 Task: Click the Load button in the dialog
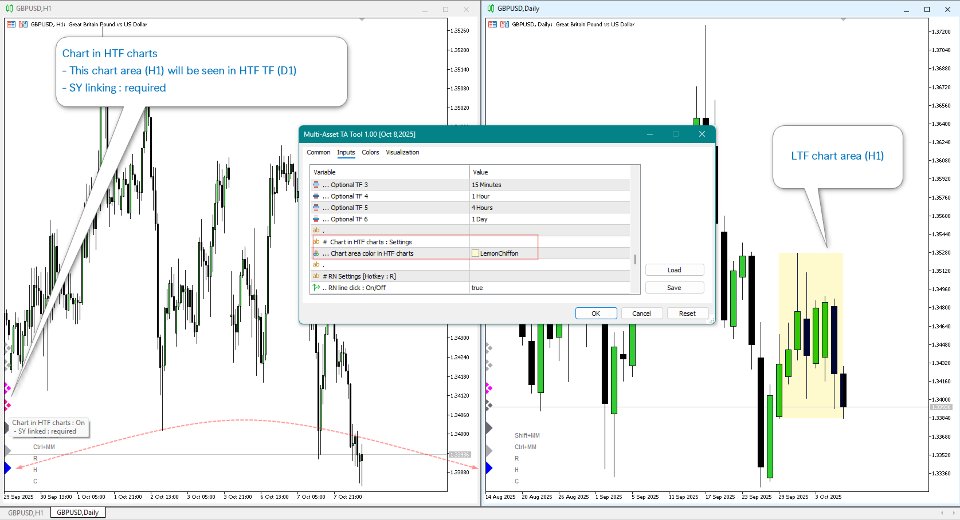click(674, 269)
